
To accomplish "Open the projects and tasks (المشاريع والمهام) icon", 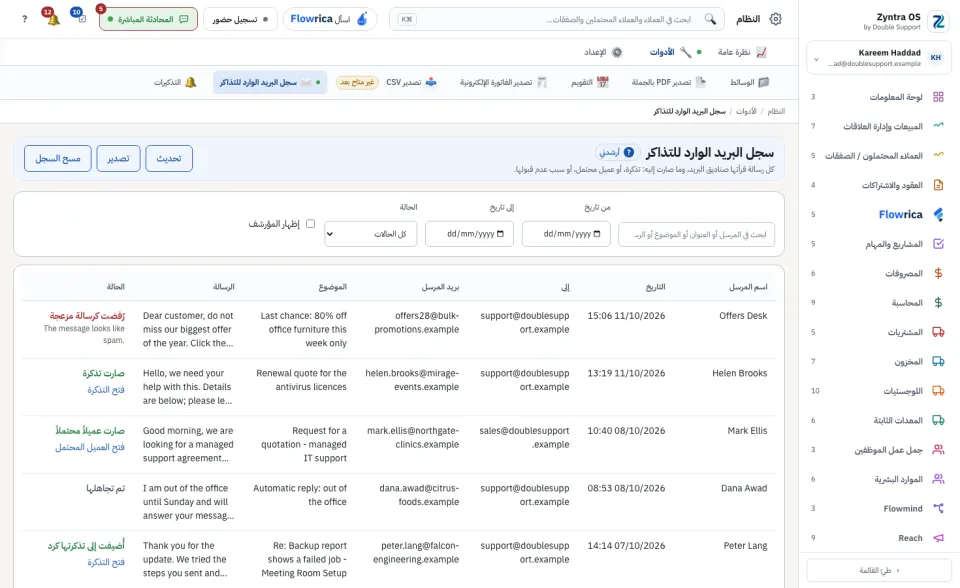I will 938,244.
